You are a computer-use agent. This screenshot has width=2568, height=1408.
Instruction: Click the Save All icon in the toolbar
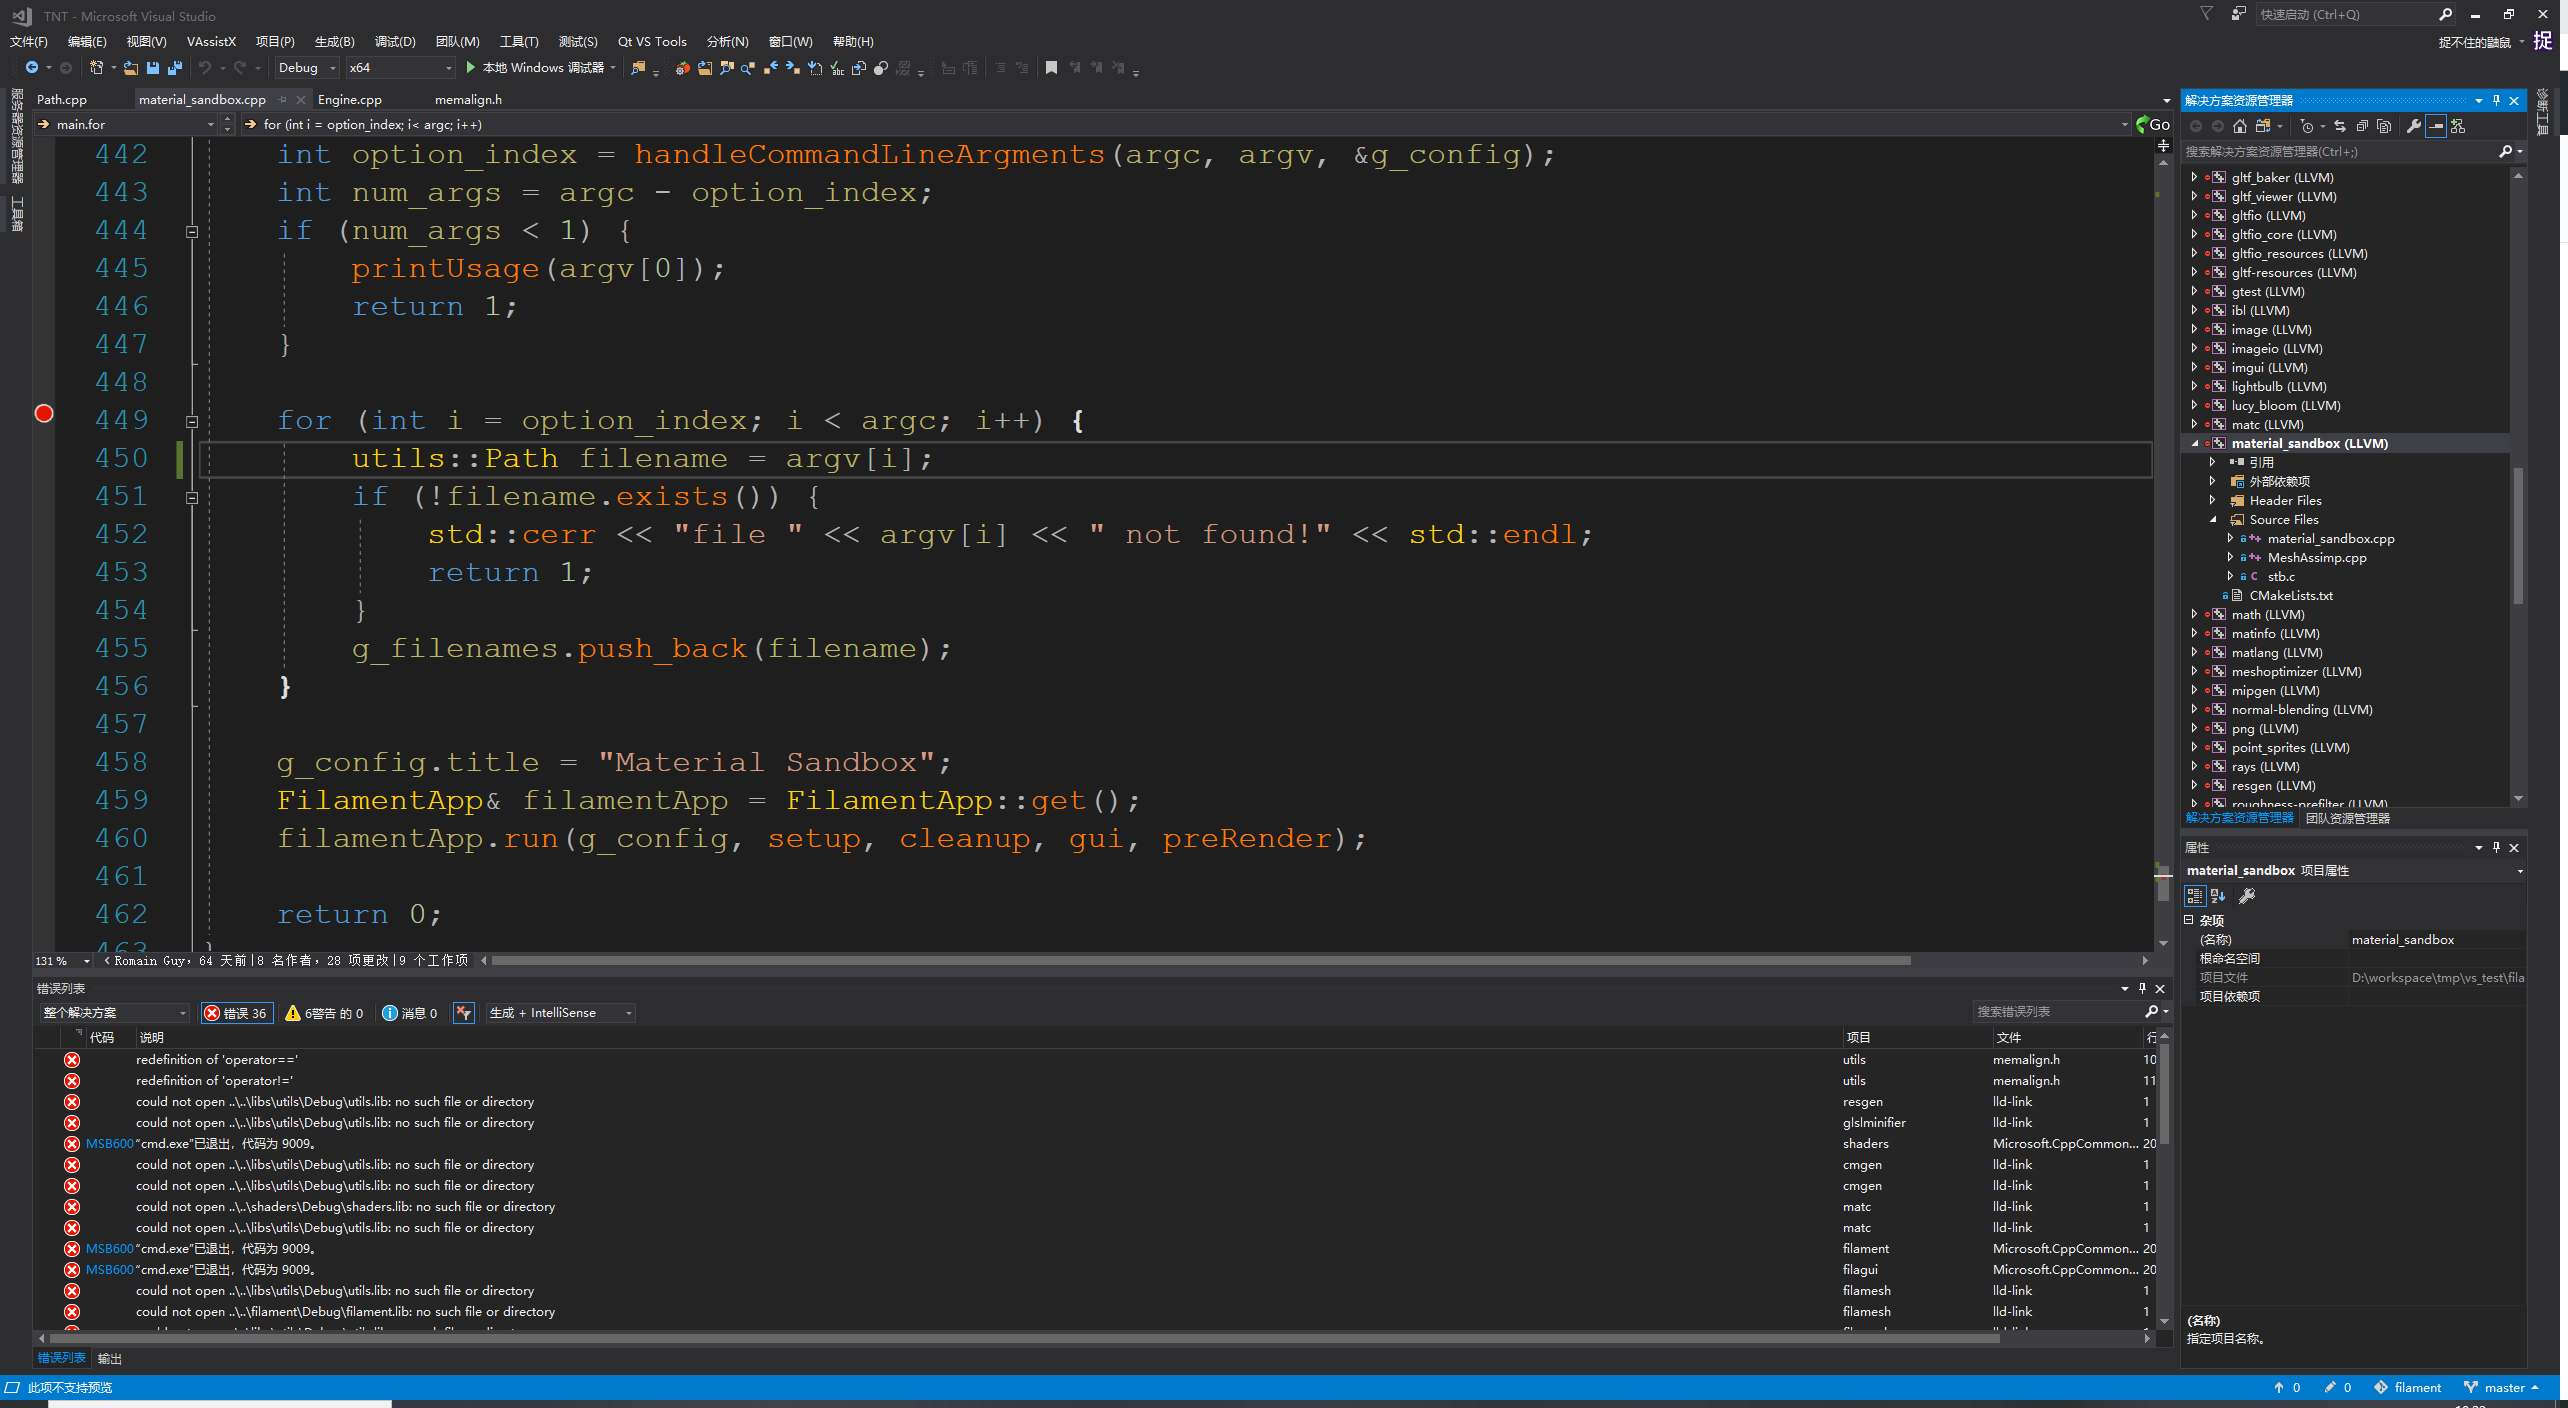click(175, 68)
